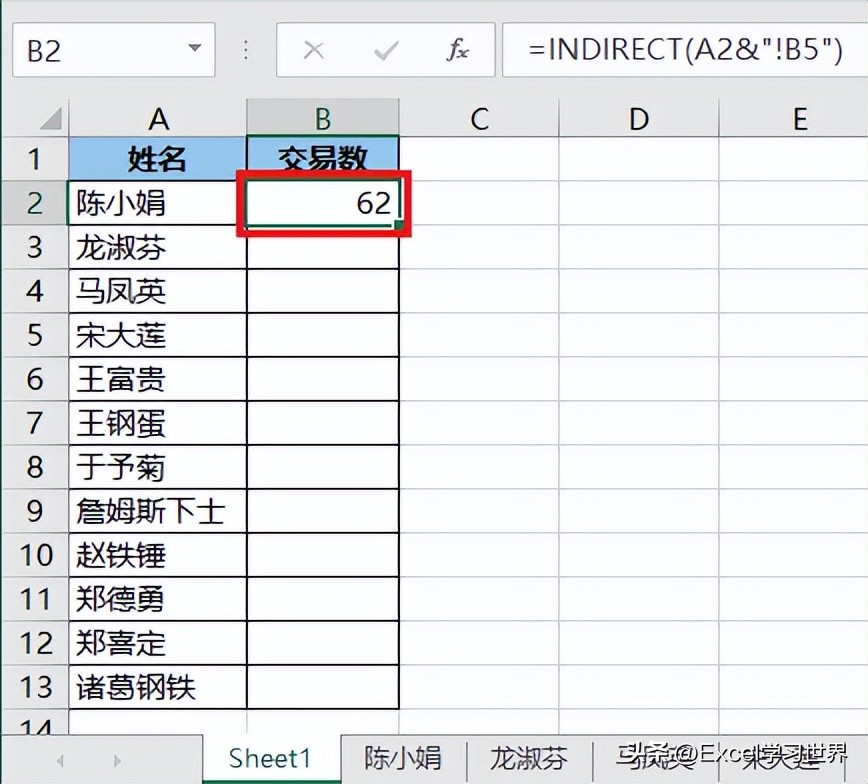Click the Name Box showing B2
The height and width of the screenshot is (784, 868).
point(113,50)
